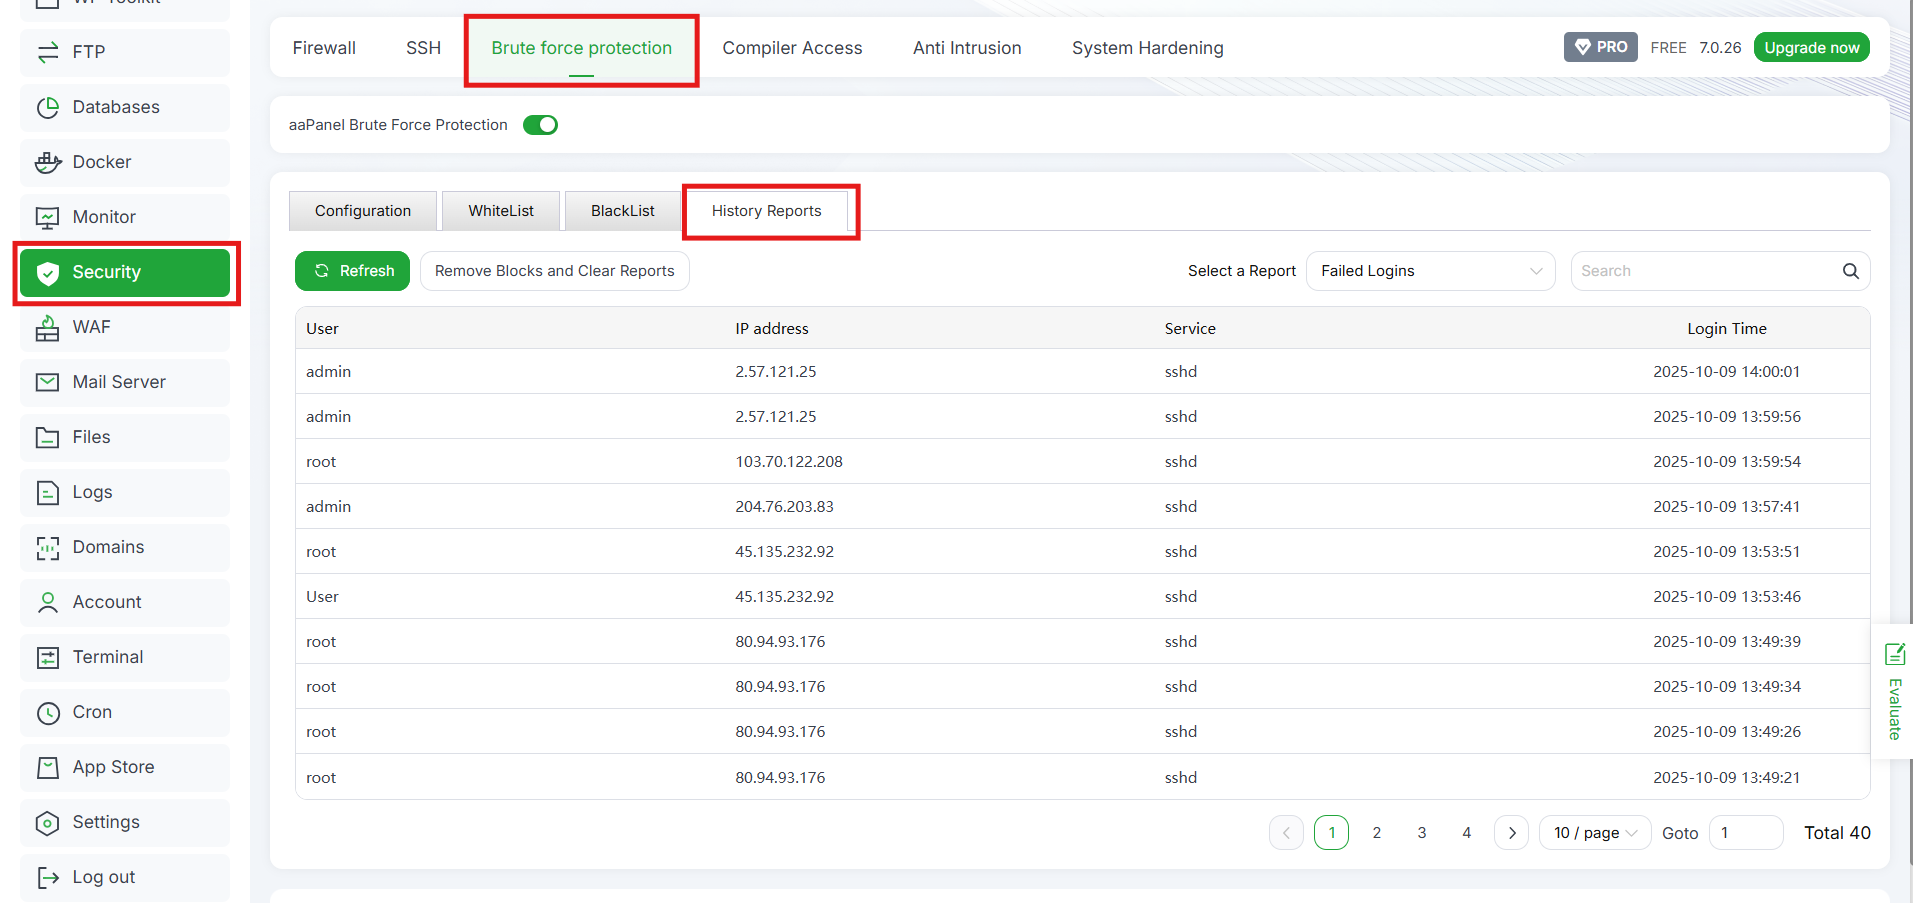
Task: Click the Files folder icon
Action: click(47, 437)
